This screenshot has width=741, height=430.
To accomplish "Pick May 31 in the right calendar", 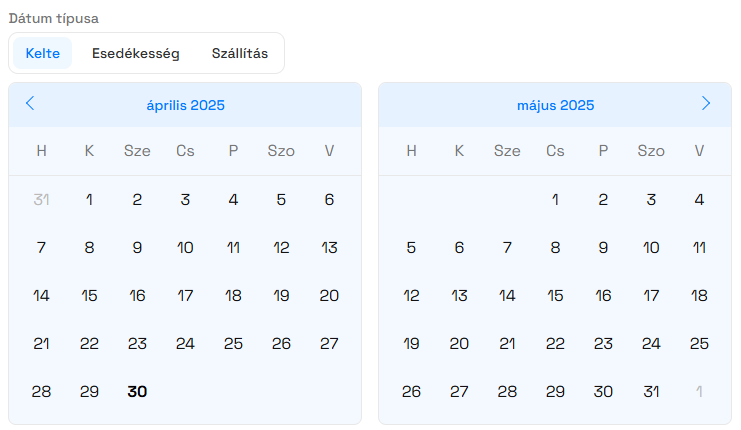I will 651,391.
